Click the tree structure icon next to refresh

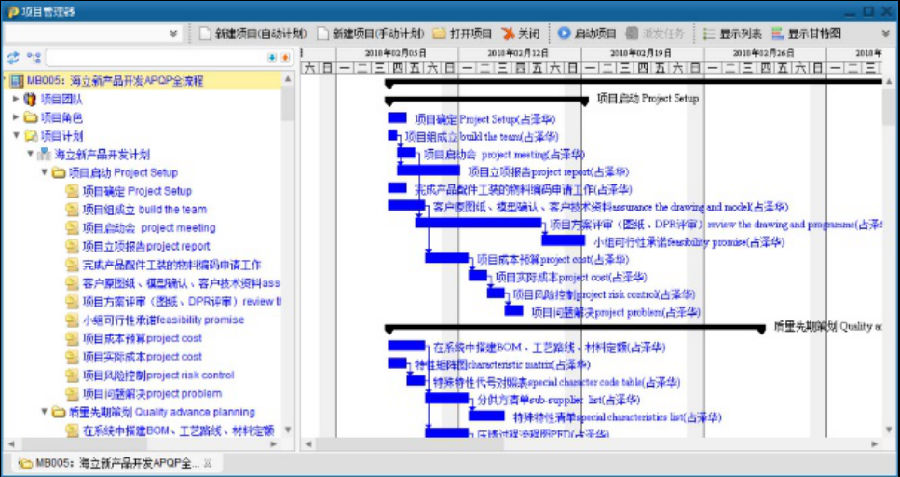pos(34,57)
